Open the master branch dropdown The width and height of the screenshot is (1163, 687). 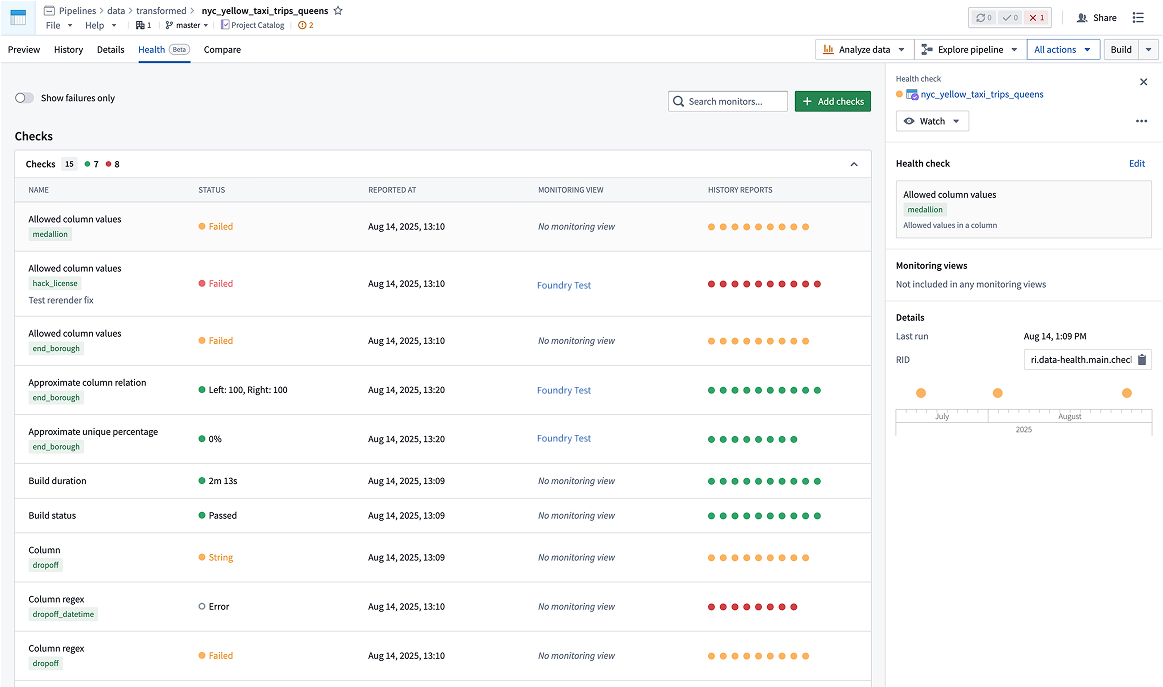pyautogui.click(x=187, y=25)
